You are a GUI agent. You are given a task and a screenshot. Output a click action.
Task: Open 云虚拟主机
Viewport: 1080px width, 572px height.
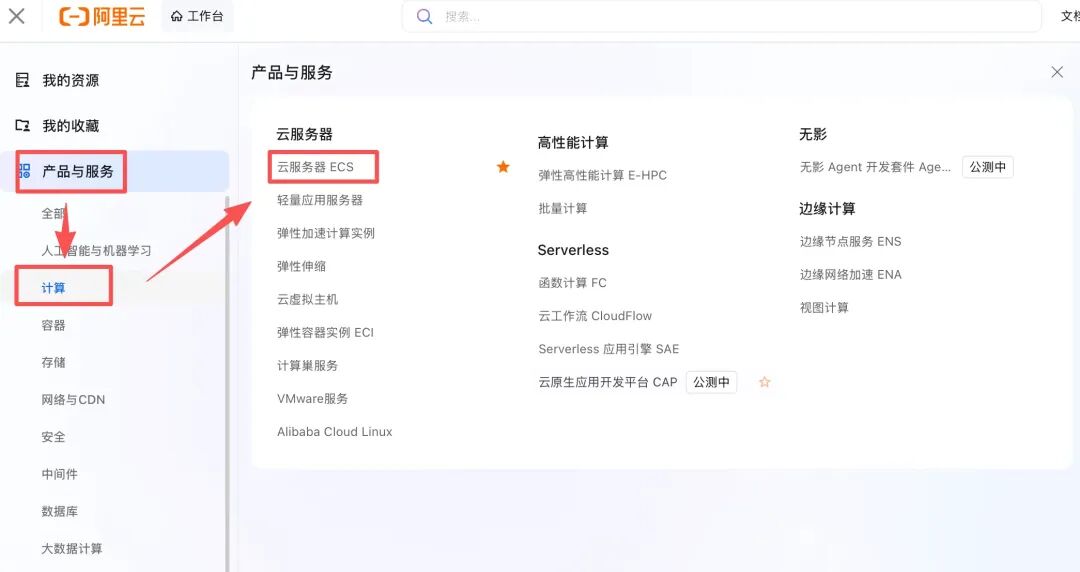[x=307, y=299]
